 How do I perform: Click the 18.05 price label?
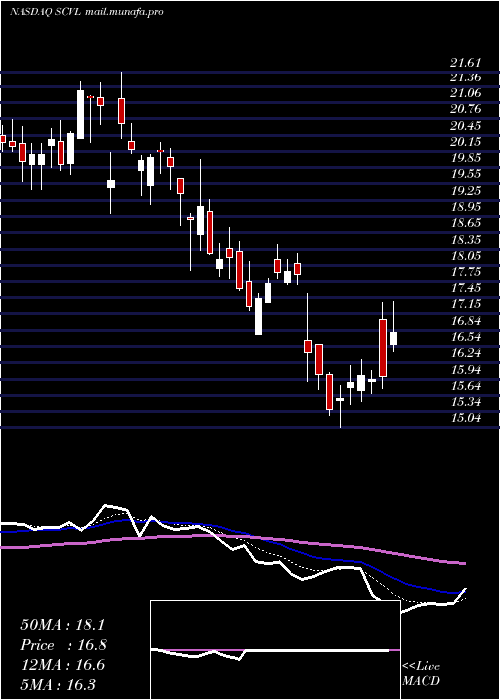point(465,255)
